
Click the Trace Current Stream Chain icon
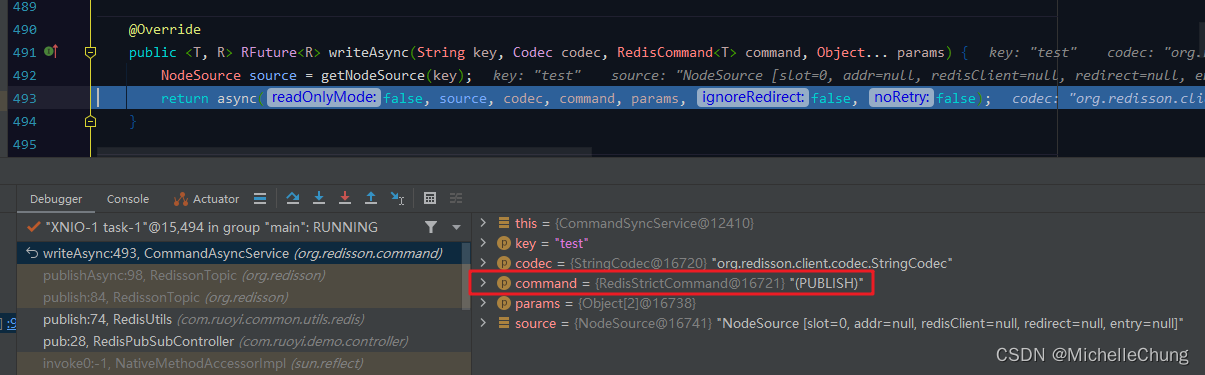456,198
